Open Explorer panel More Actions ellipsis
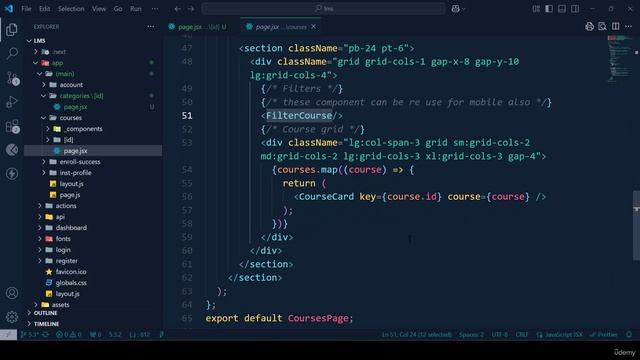The width and height of the screenshot is (640, 360). tap(151, 27)
